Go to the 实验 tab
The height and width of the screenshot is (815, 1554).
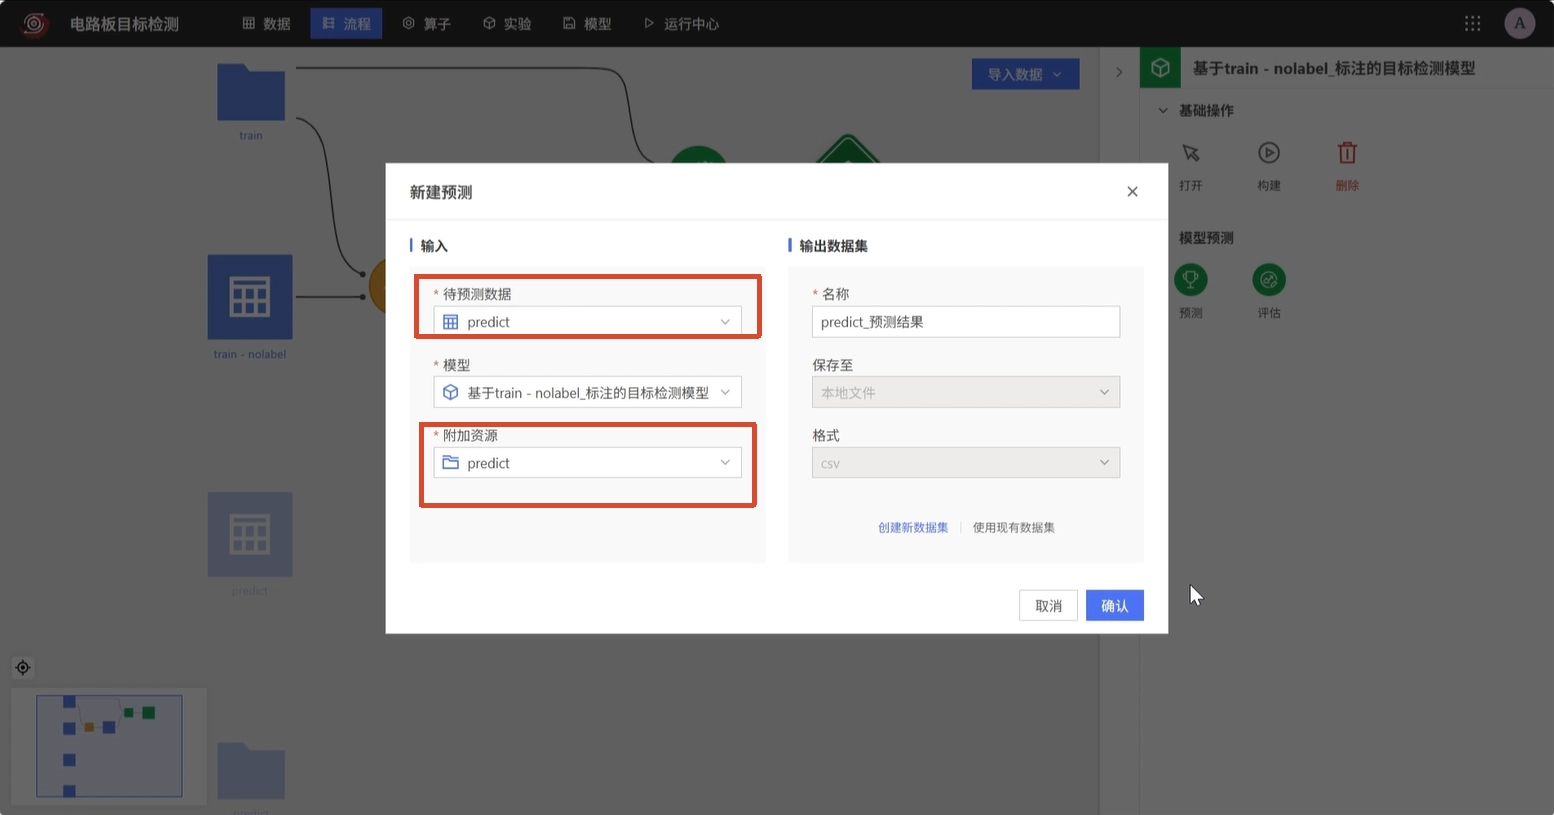click(506, 23)
